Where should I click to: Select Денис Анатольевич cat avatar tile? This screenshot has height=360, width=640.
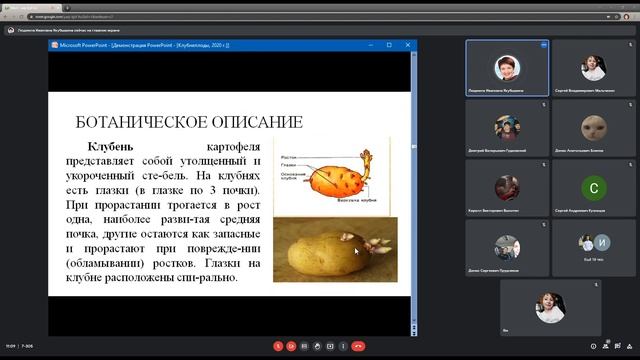tap(593, 128)
